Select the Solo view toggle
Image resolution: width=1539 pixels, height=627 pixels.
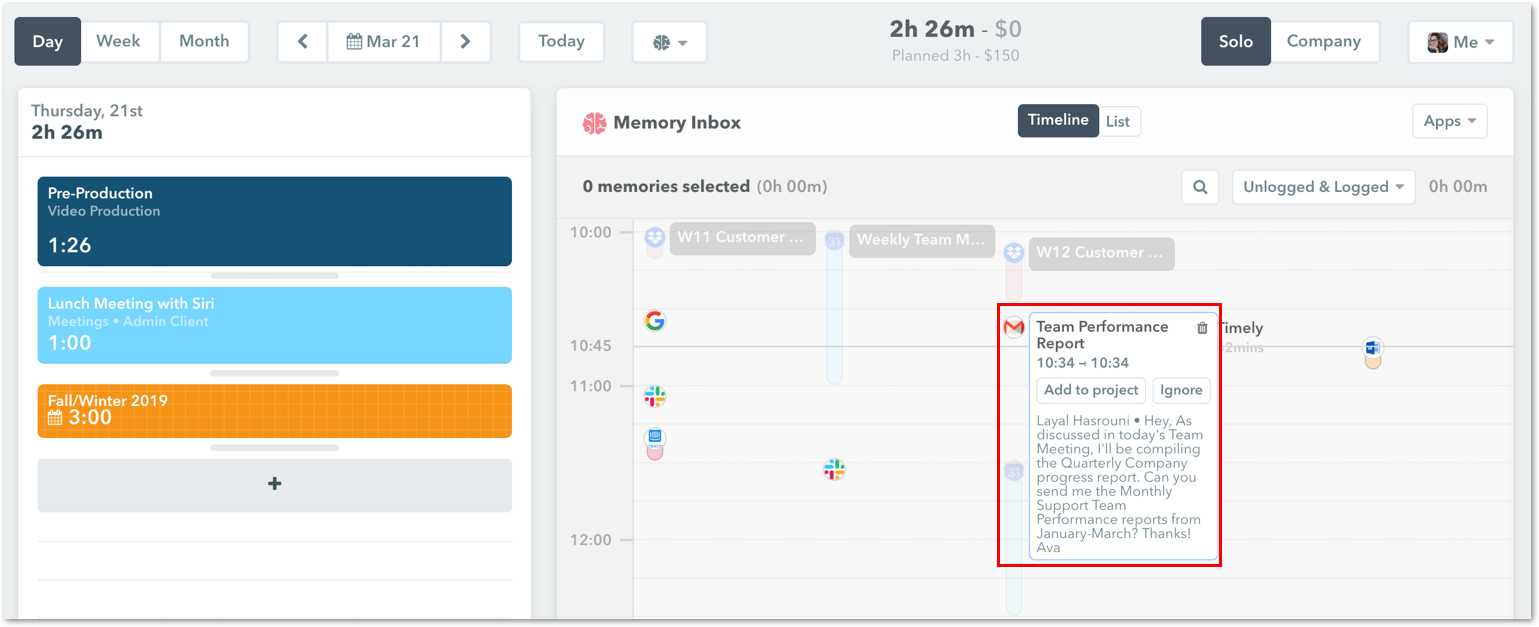pyautogui.click(x=1235, y=41)
